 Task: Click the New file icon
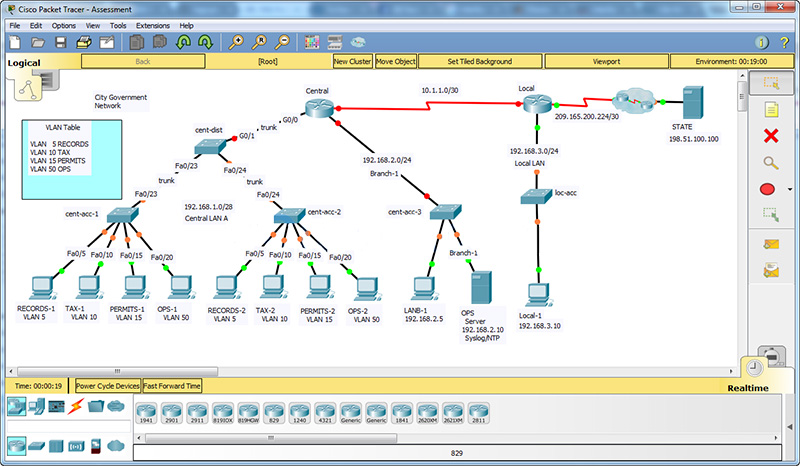click(15, 42)
